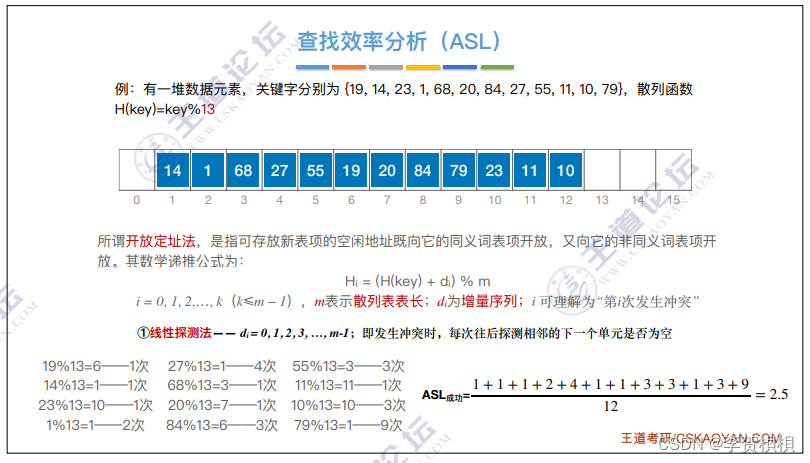Image resolution: width=810 pixels, height=463 pixels.
Task: Click the orange bar under the title
Action: tap(349, 67)
